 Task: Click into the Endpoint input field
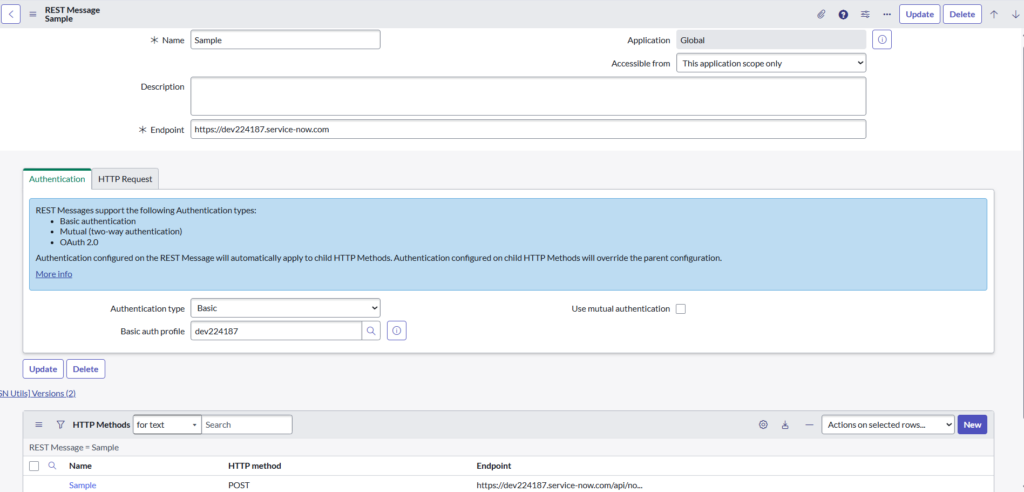coord(528,129)
